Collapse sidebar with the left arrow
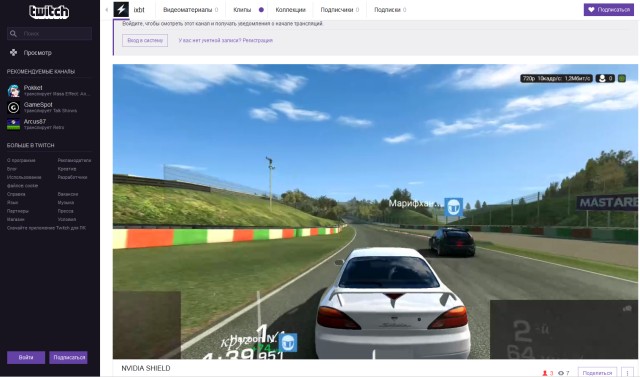The image size is (640, 377). [x=107, y=10]
